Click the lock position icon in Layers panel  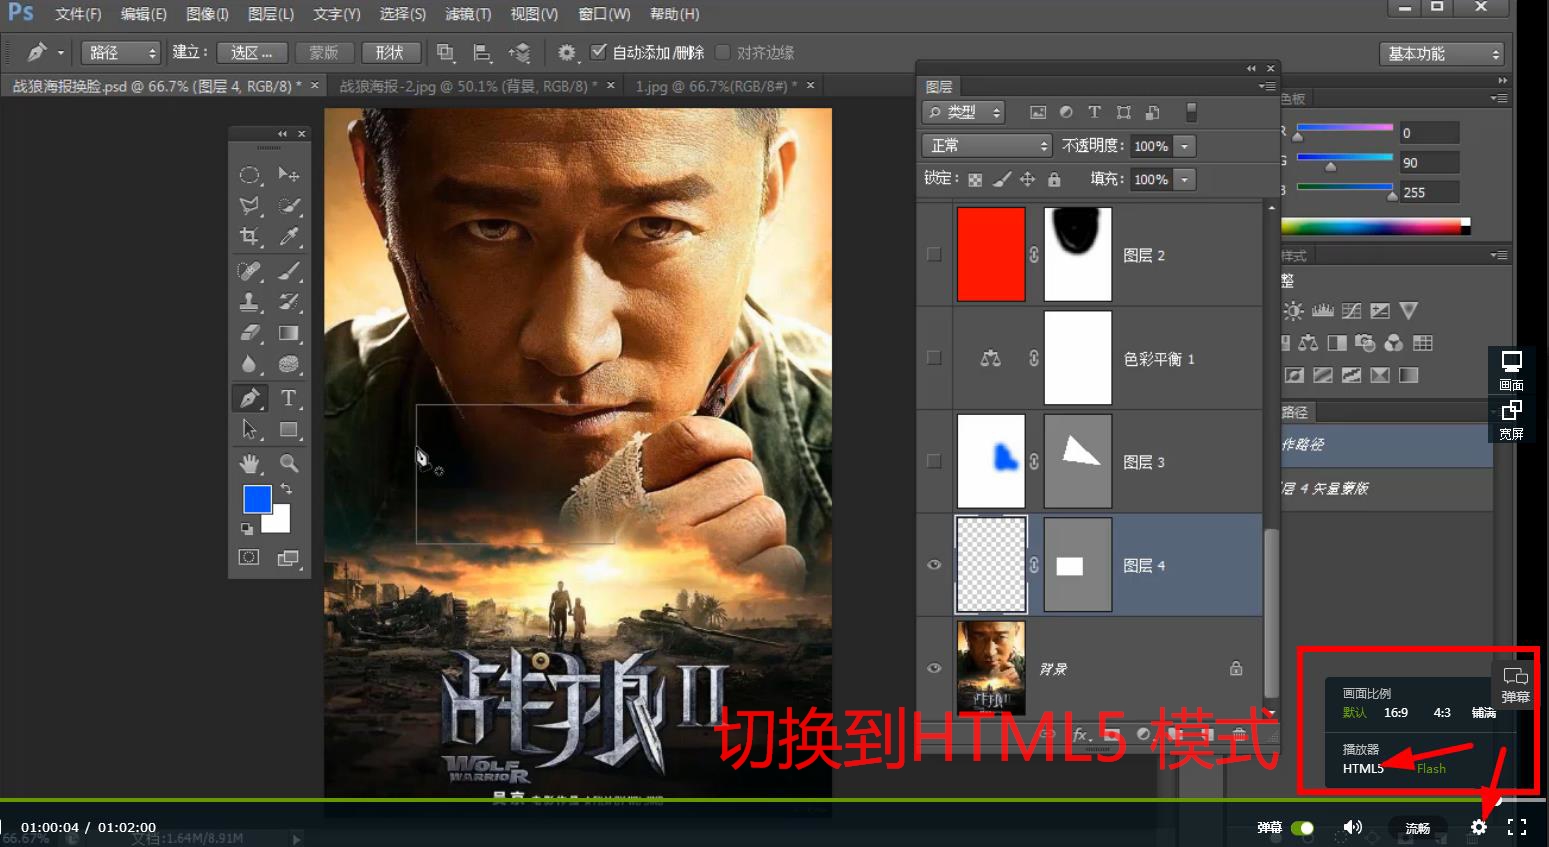click(x=1027, y=179)
